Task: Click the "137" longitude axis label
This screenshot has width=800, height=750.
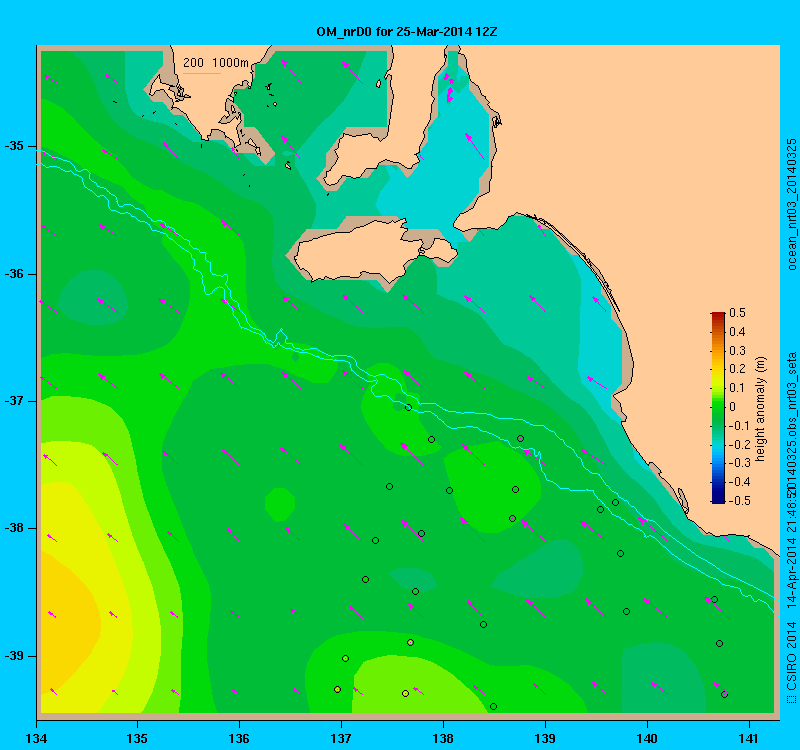Action: click(341, 738)
